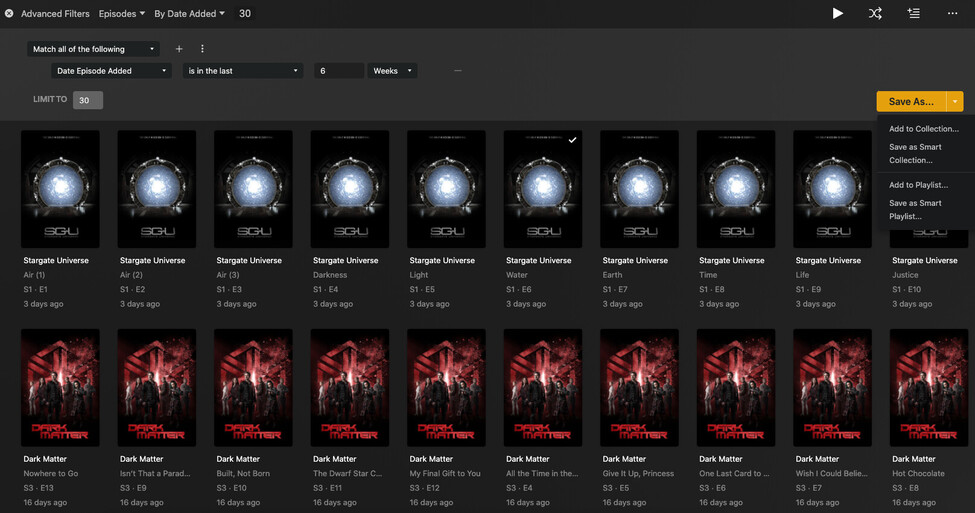Edit the weeks number field
975x513 pixels.
tap(339, 71)
